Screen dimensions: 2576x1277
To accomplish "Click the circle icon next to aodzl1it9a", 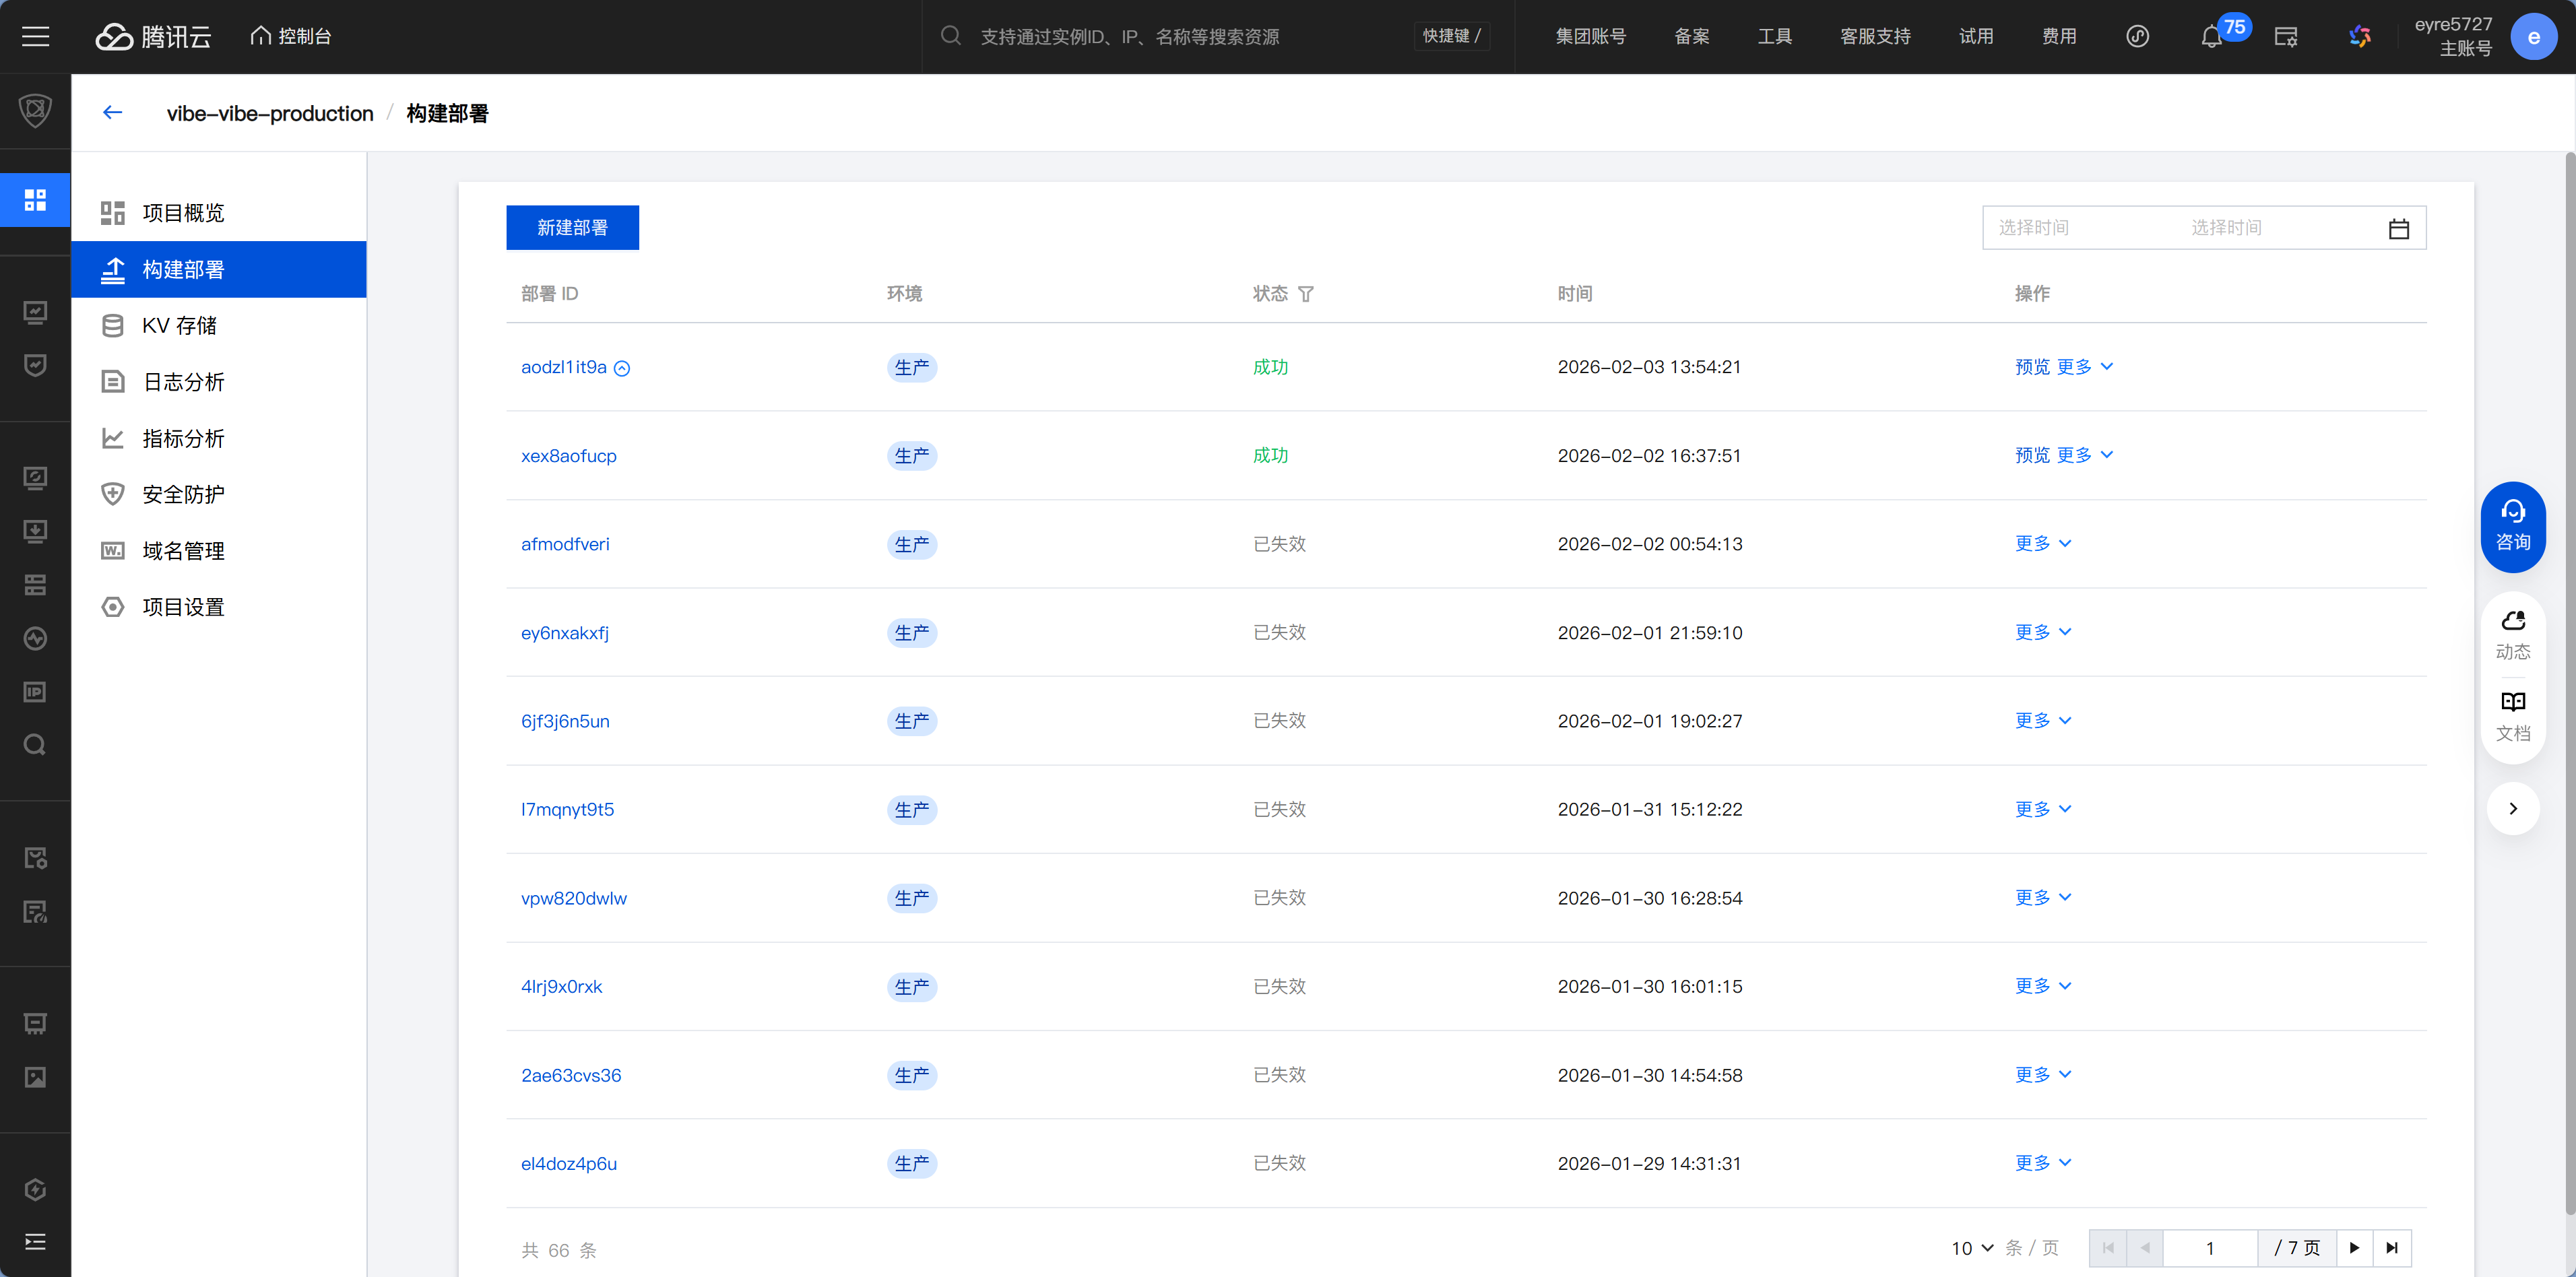I will coord(622,368).
